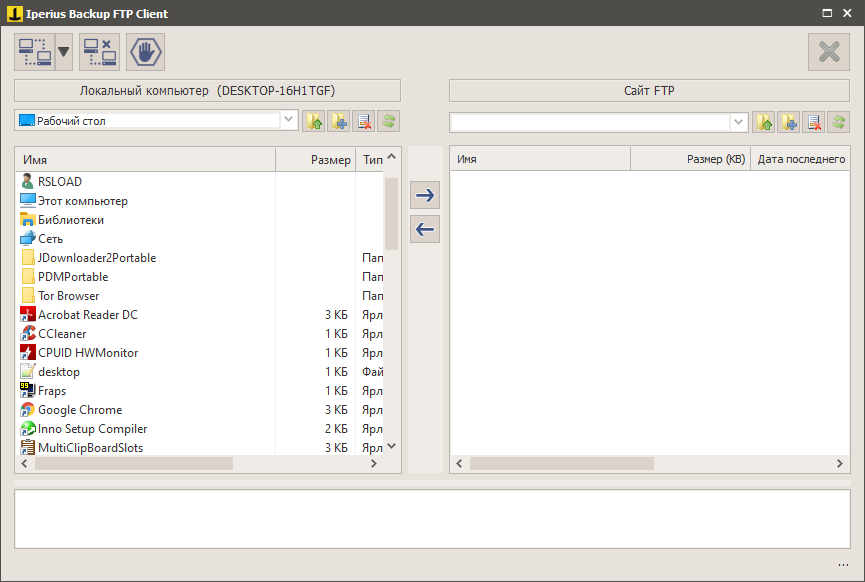Sort local list by Тип column
Screen dimensions: 865x582
click(x=370, y=160)
